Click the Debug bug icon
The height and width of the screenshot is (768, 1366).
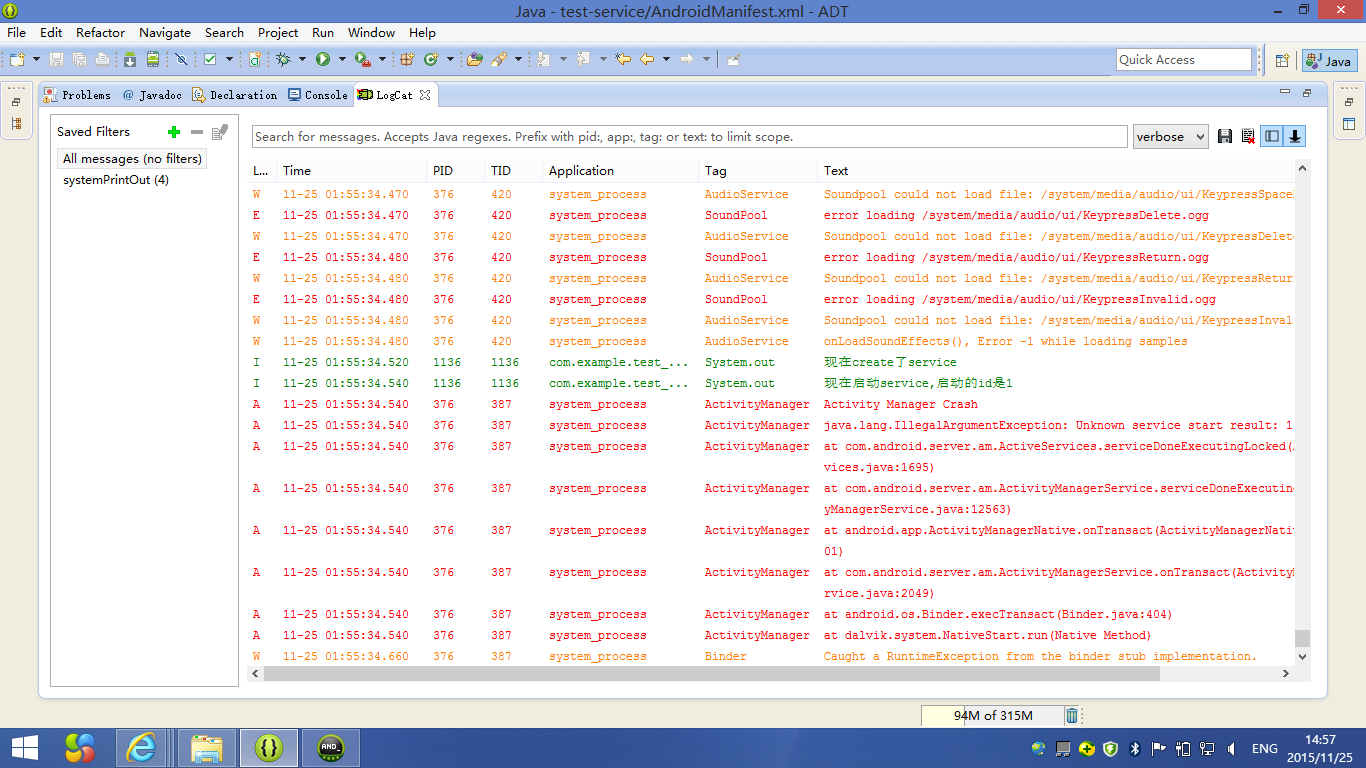pos(283,60)
